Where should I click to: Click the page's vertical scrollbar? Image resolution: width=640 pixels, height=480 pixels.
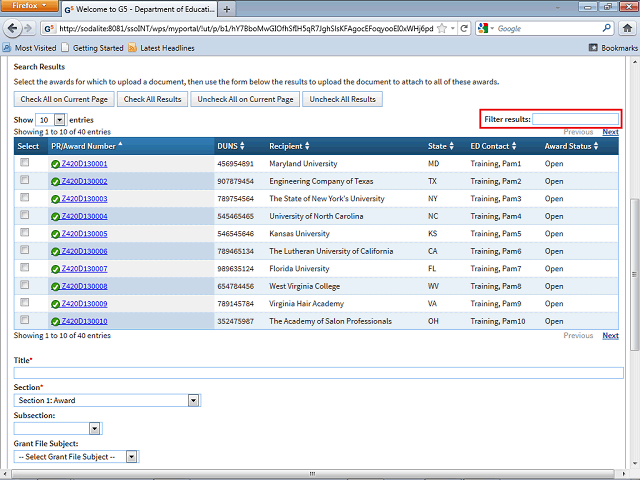coord(634,260)
